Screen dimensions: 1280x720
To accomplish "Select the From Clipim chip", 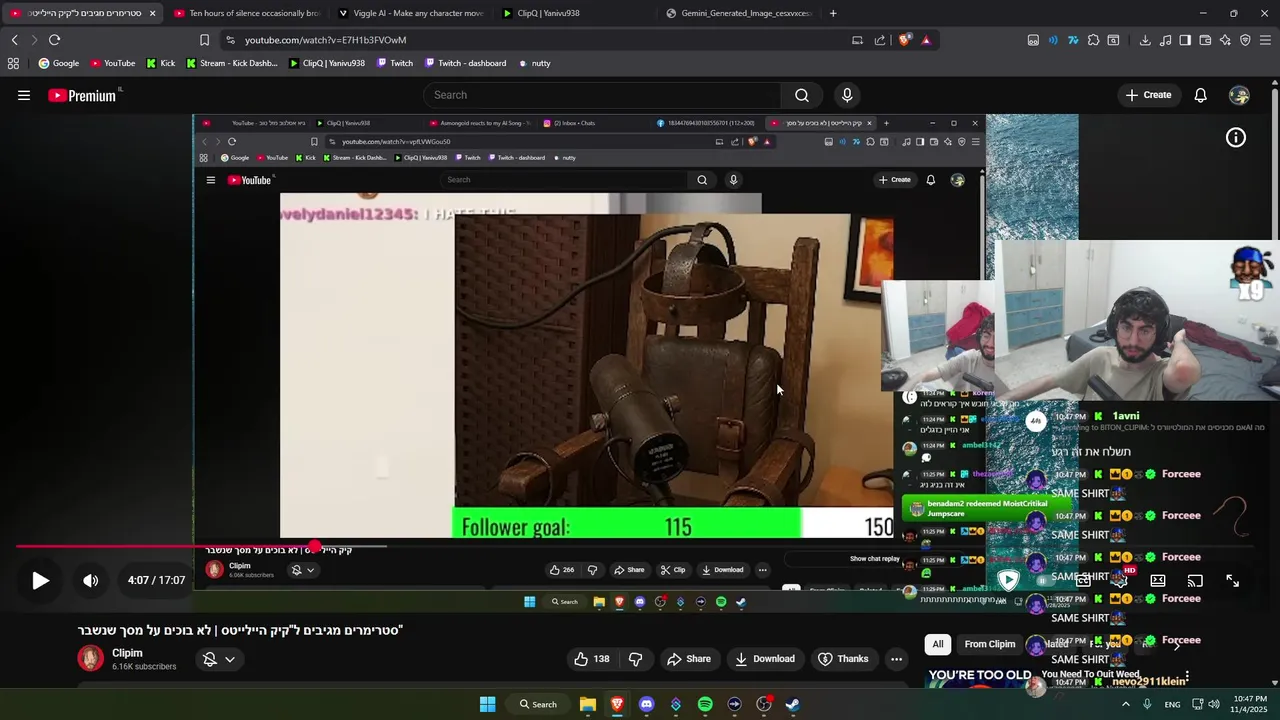I will [990, 644].
